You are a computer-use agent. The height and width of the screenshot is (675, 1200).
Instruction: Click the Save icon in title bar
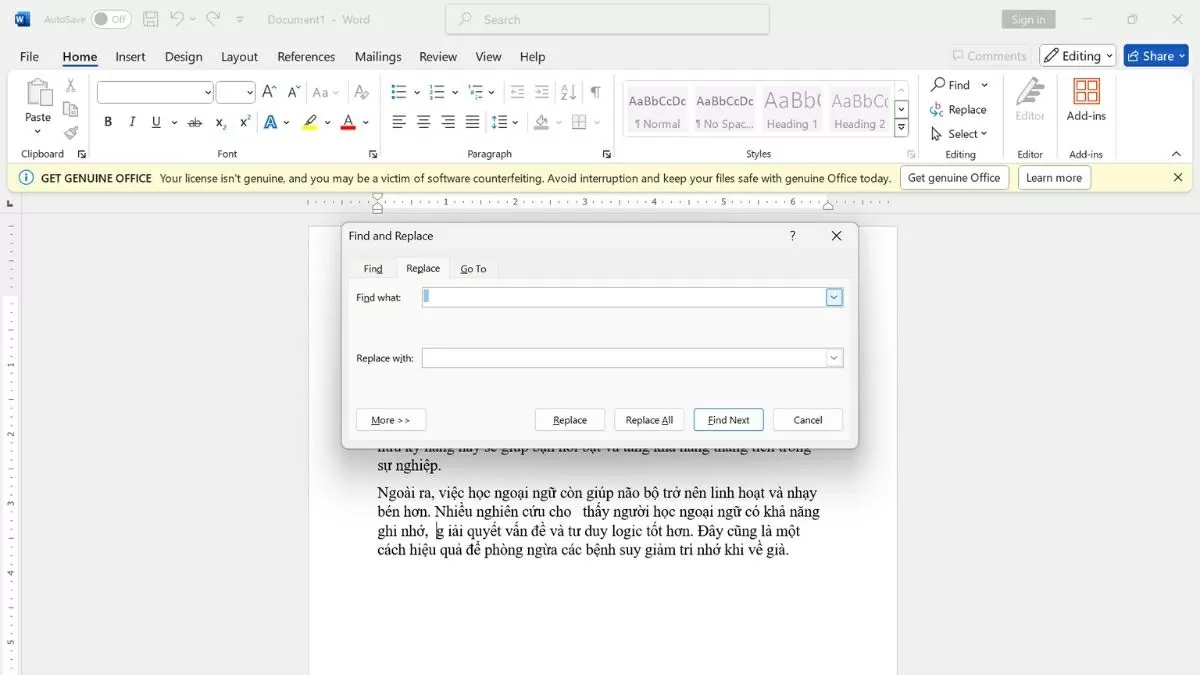tap(150, 19)
